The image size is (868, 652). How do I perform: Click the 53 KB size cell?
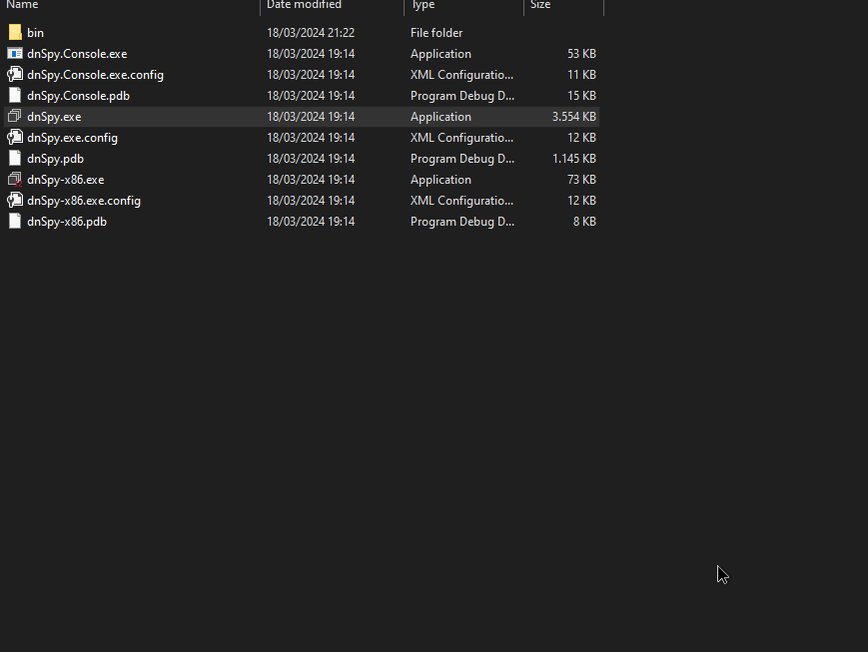point(581,54)
